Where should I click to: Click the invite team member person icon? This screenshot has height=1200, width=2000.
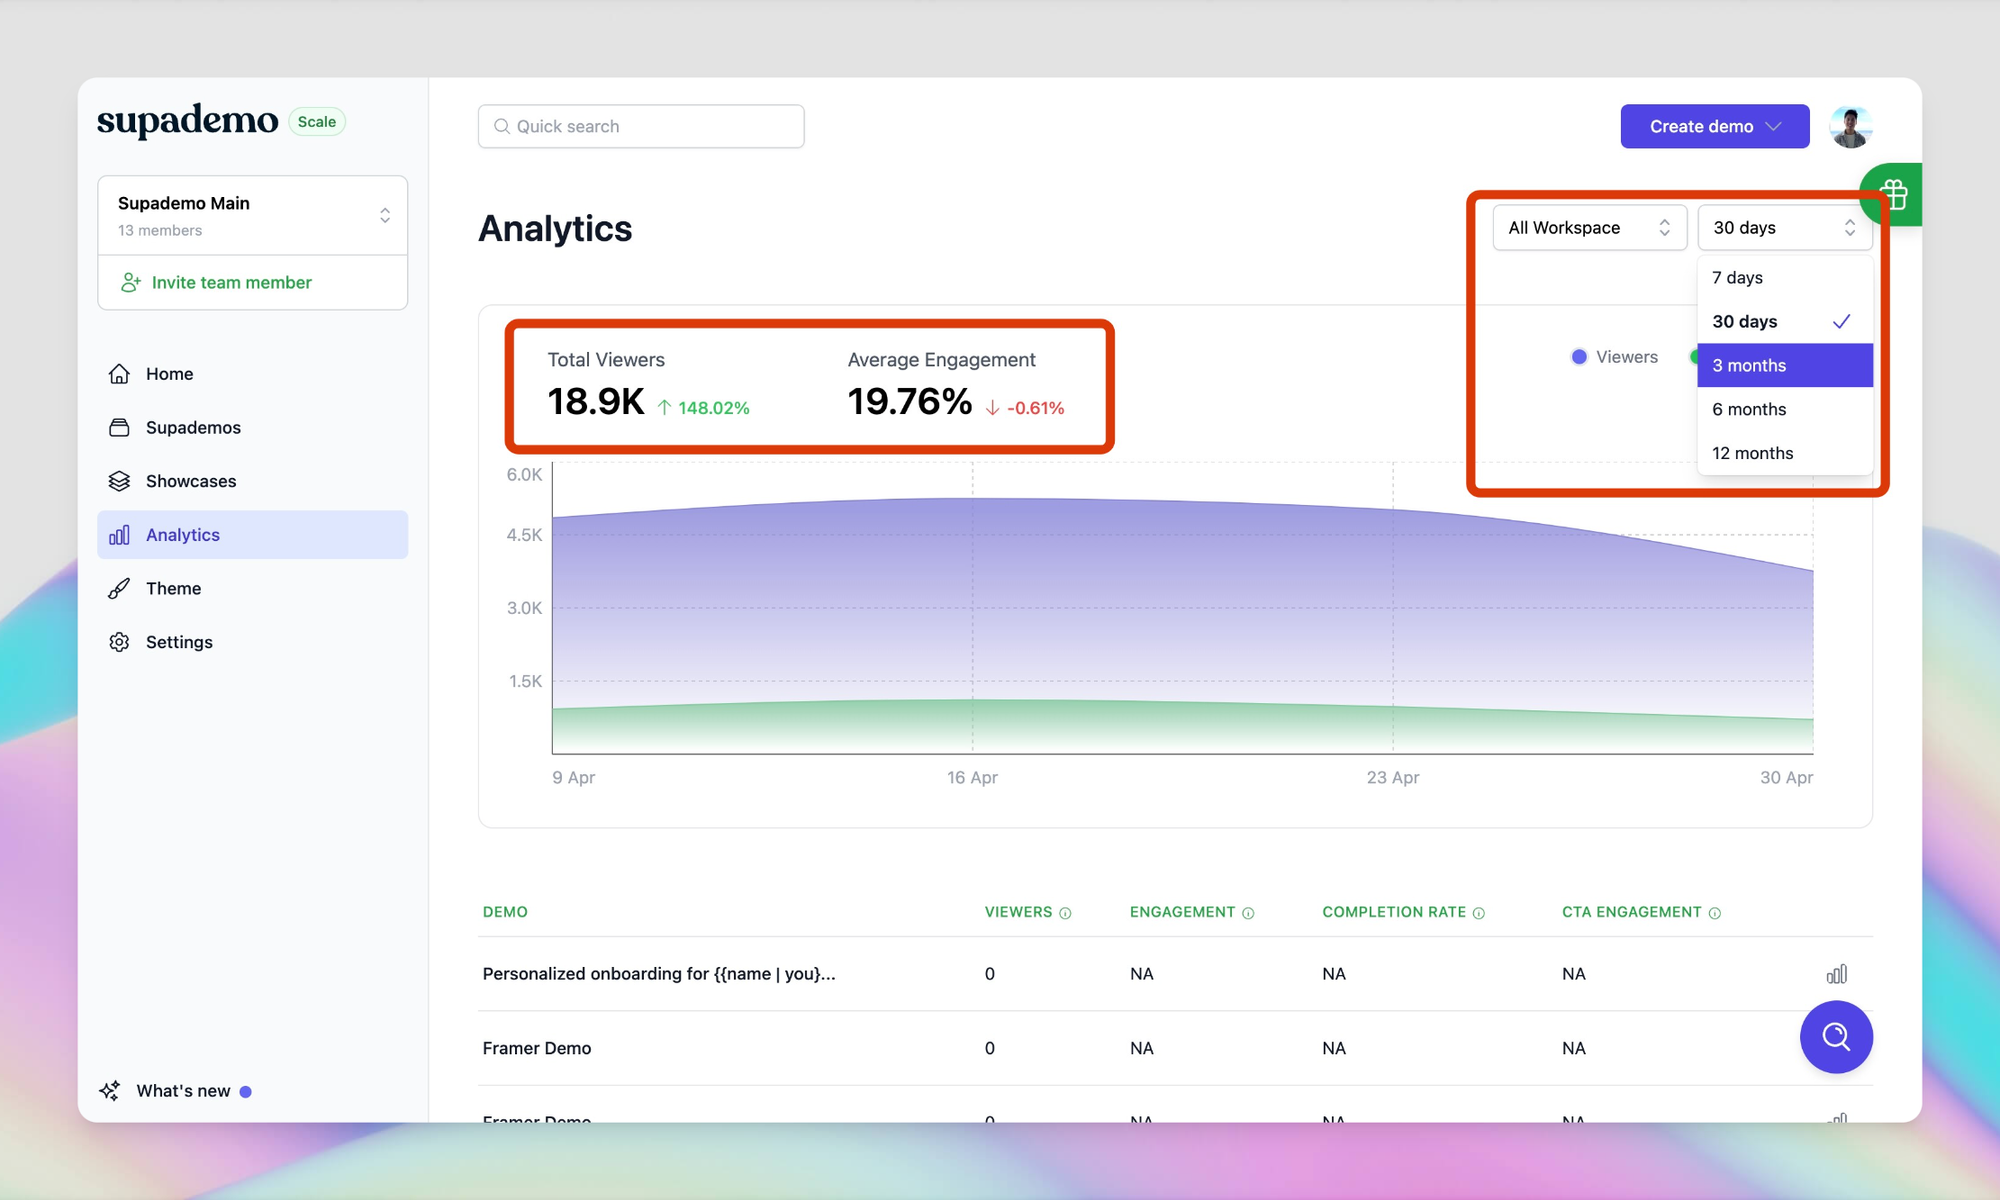click(x=131, y=283)
